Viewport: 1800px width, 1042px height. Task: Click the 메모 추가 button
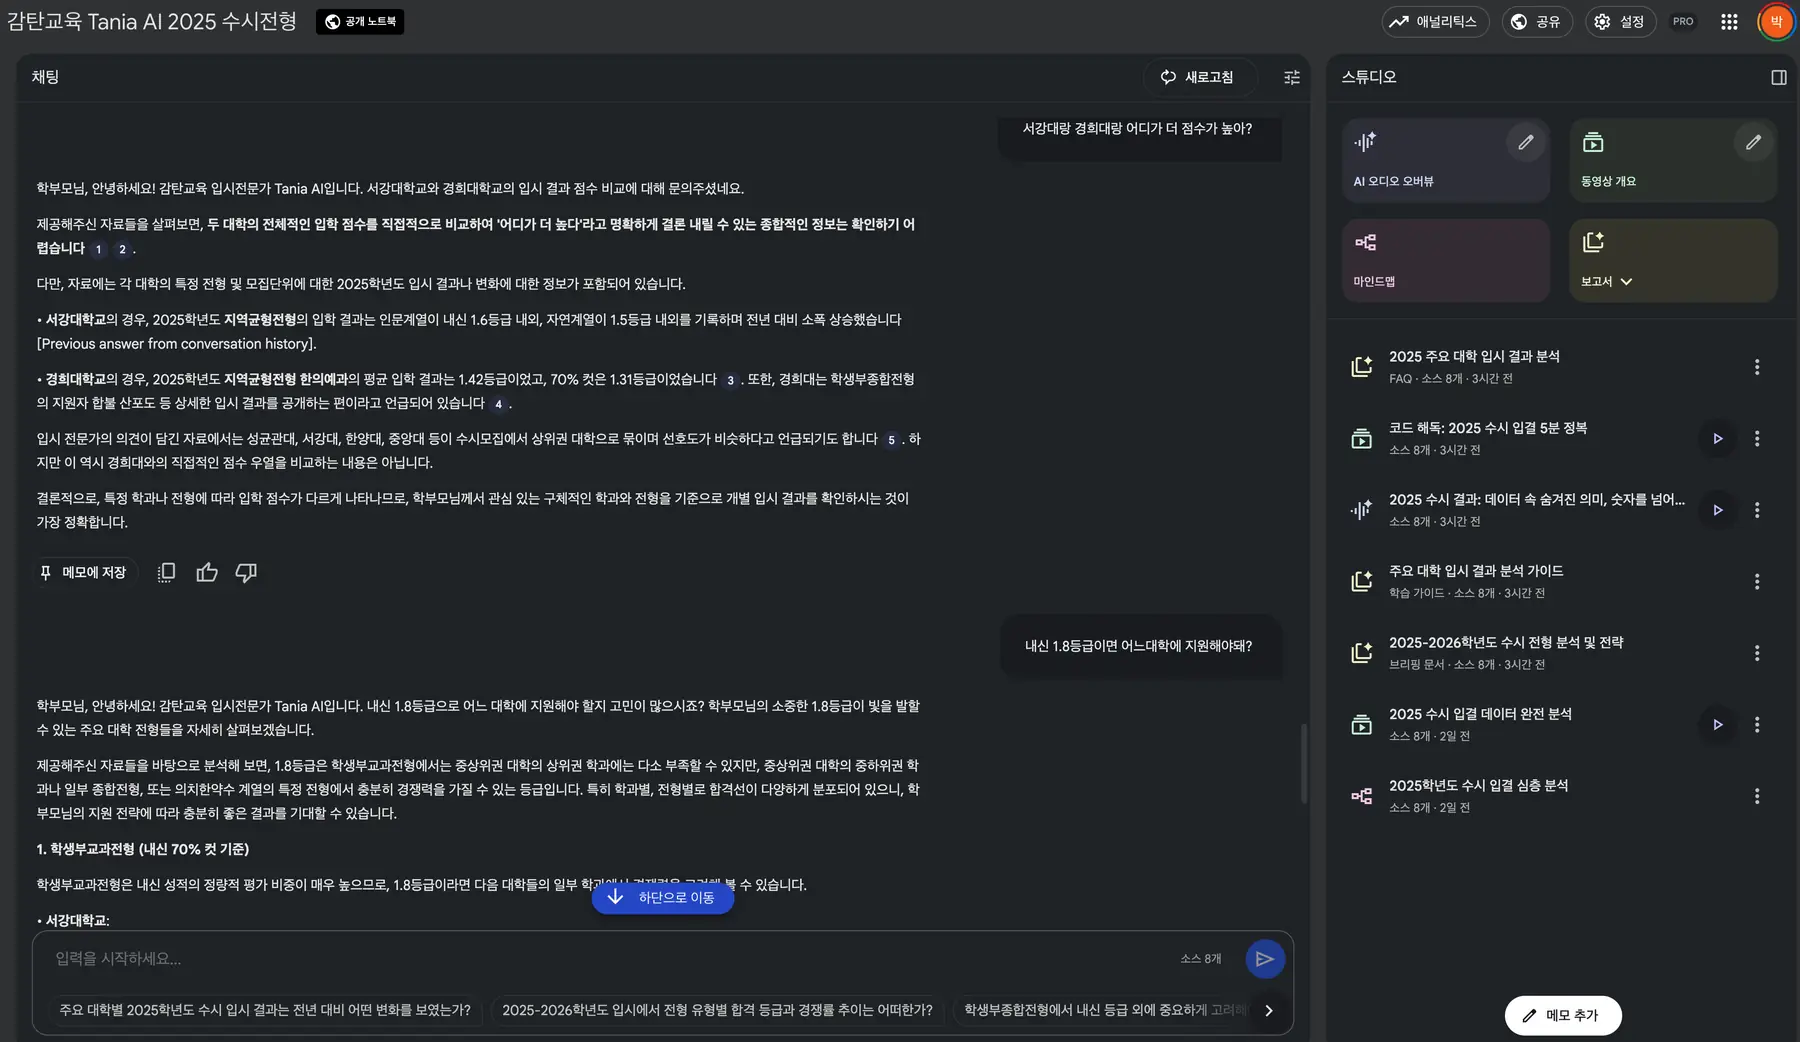1562,1015
